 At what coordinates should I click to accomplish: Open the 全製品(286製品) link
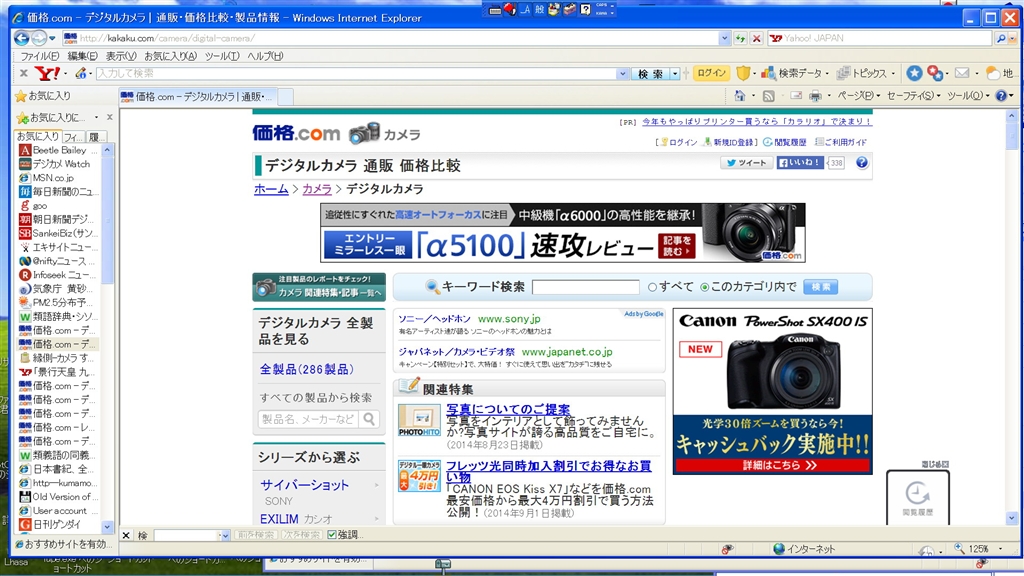pyautogui.click(x=306, y=370)
